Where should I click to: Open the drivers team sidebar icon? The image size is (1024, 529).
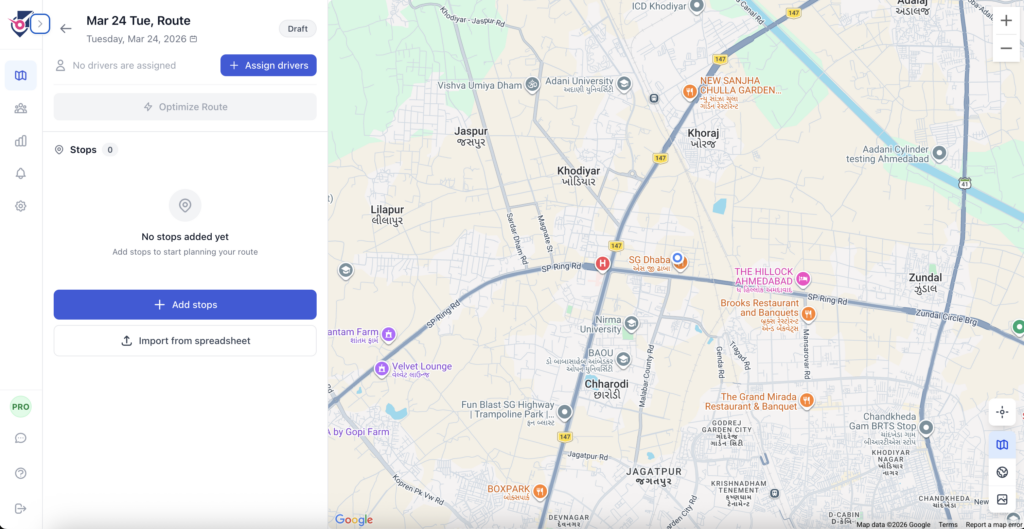coord(21,108)
